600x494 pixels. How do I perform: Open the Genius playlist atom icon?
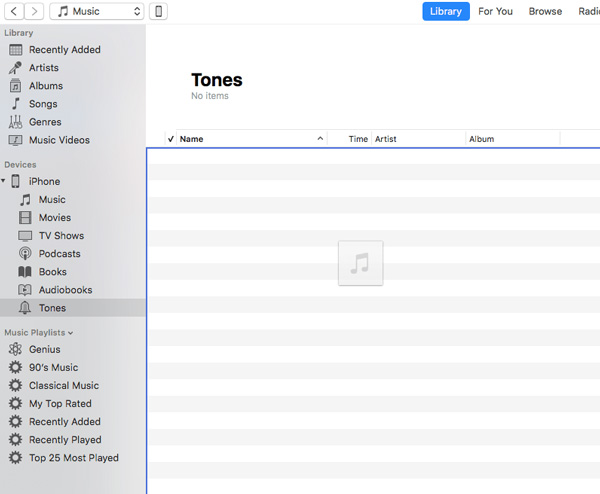[x=15, y=350]
